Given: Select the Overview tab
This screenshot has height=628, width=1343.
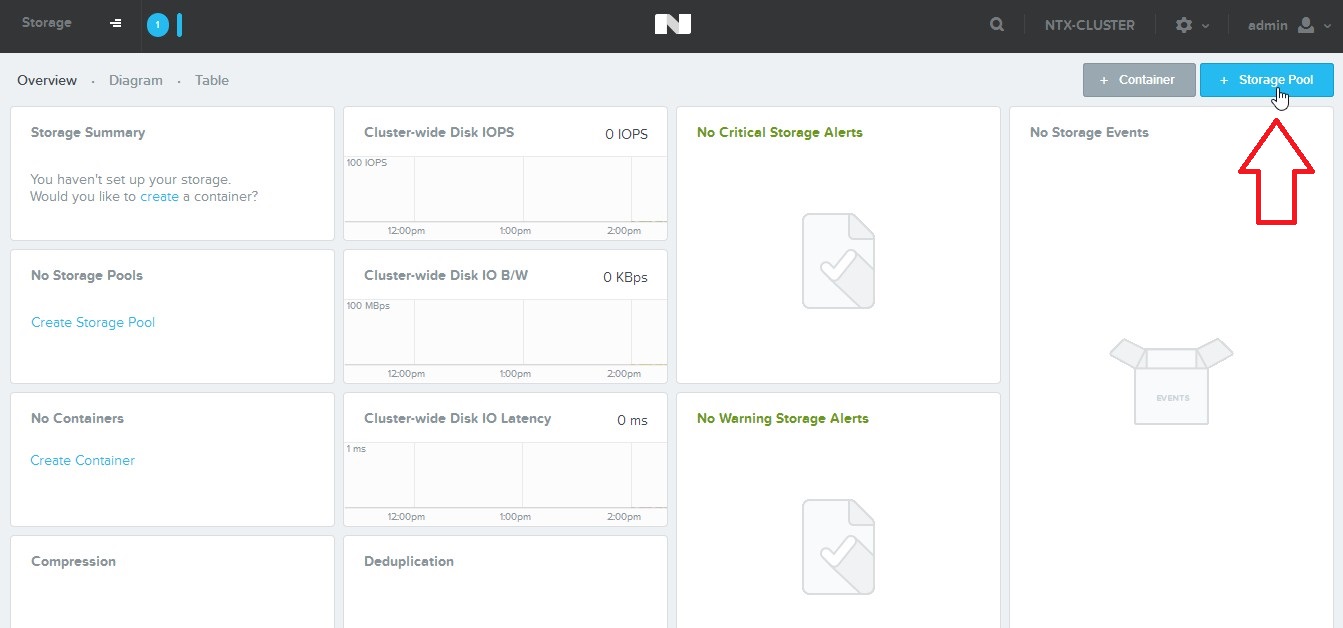Looking at the screenshot, I should (47, 80).
